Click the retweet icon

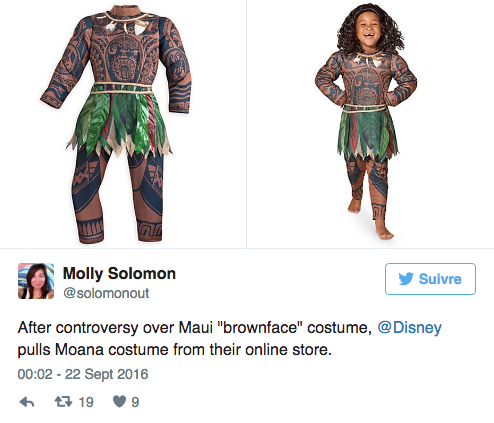point(63,402)
